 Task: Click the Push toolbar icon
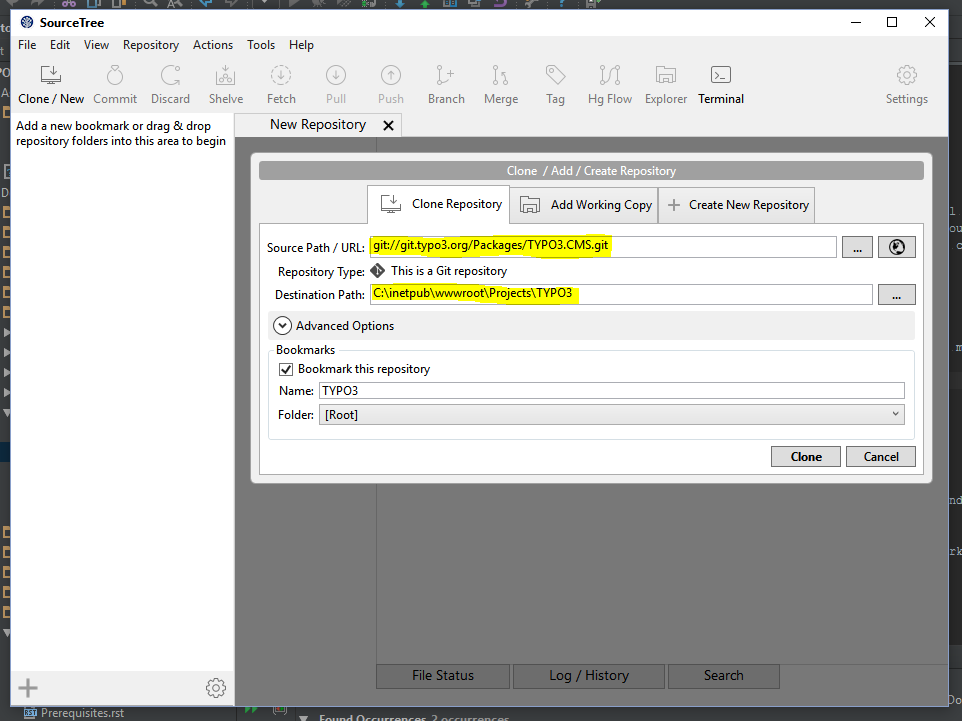(391, 75)
